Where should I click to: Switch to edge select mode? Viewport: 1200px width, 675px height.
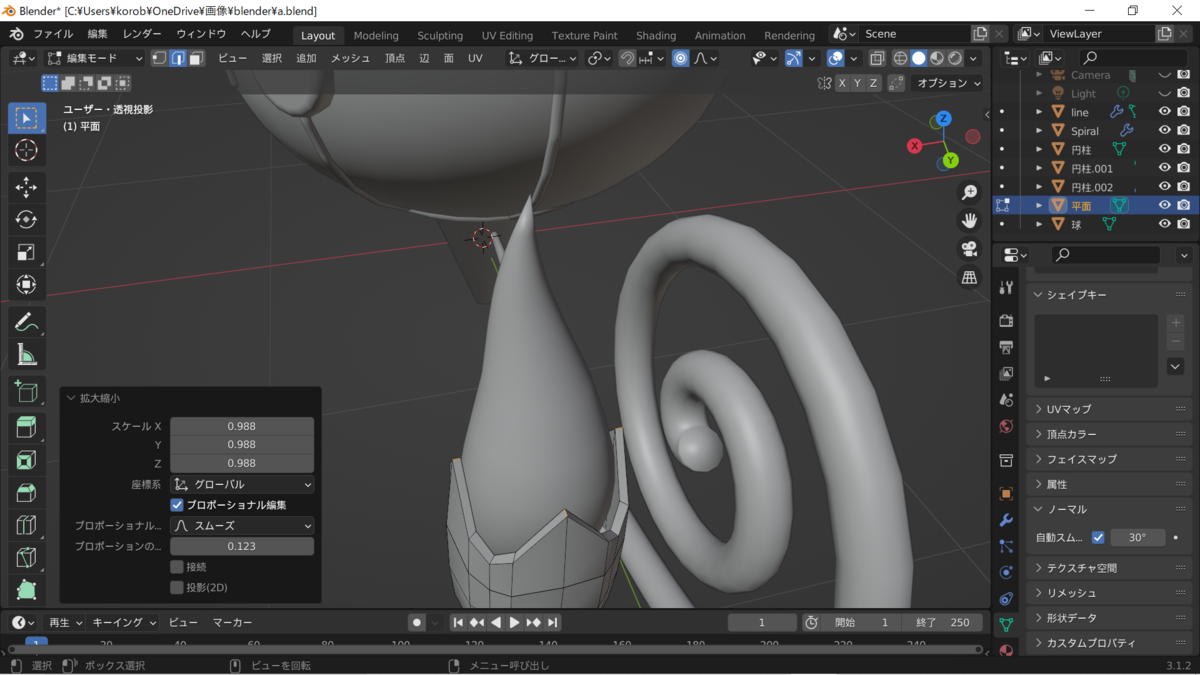coord(178,58)
